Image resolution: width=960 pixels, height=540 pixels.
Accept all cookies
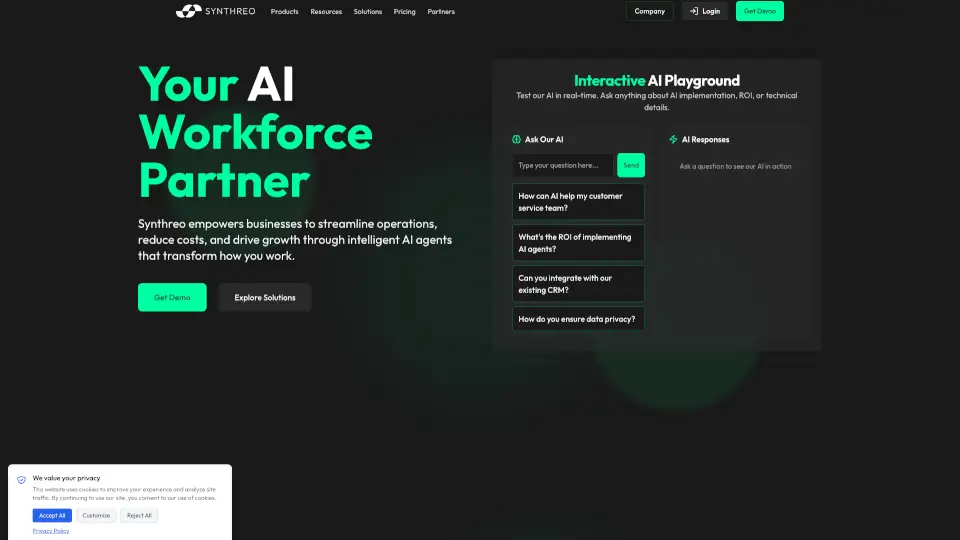pos(52,515)
